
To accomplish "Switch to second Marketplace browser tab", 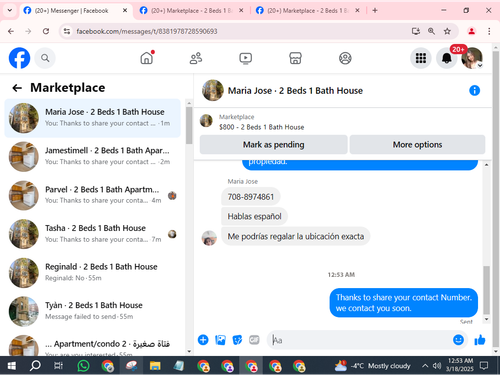I will tap(191, 11).
